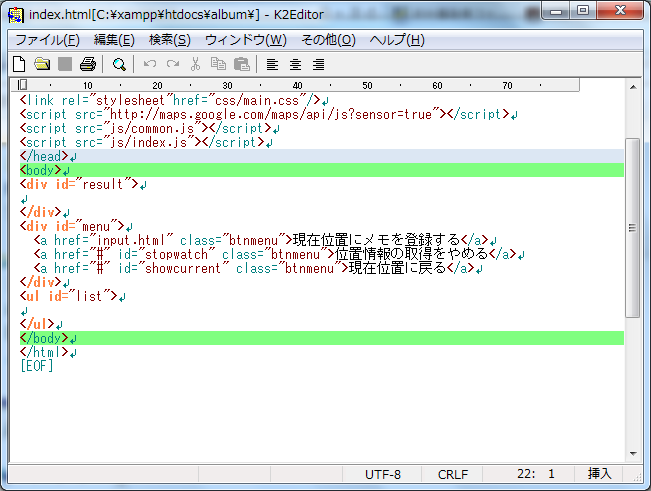651x491 pixels.
Task: Click the highlighted <body> line
Action: click(322, 170)
